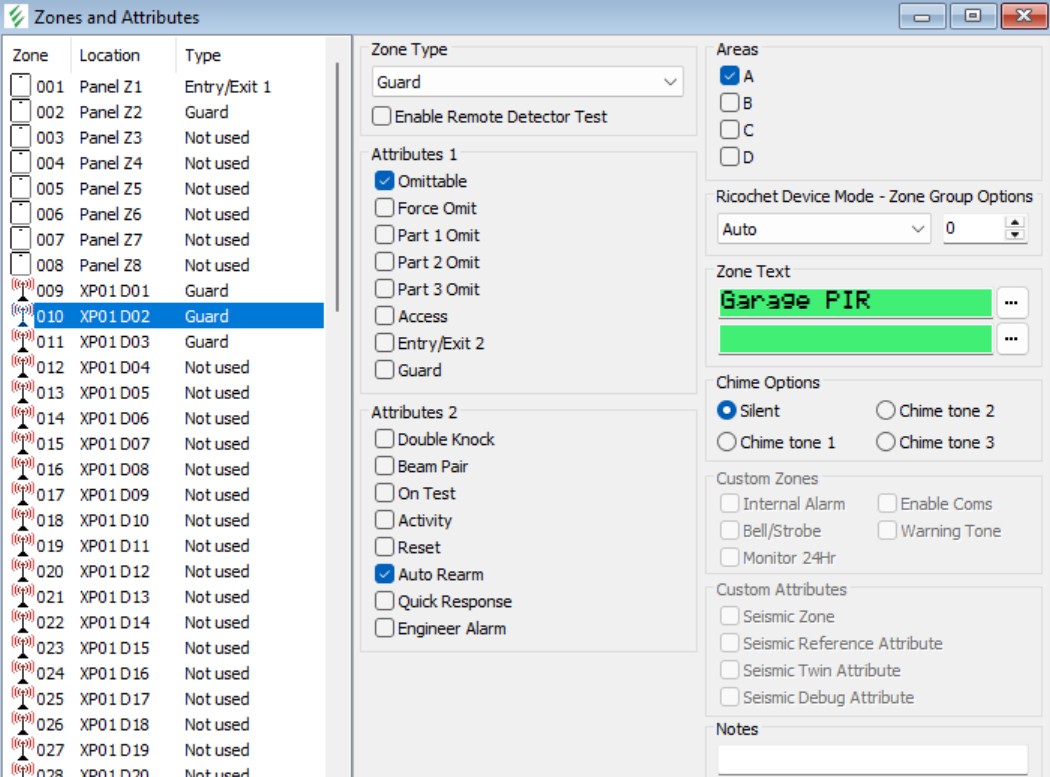
Task: Click the zone list vertical scrollbar
Action: click(338, 190)
